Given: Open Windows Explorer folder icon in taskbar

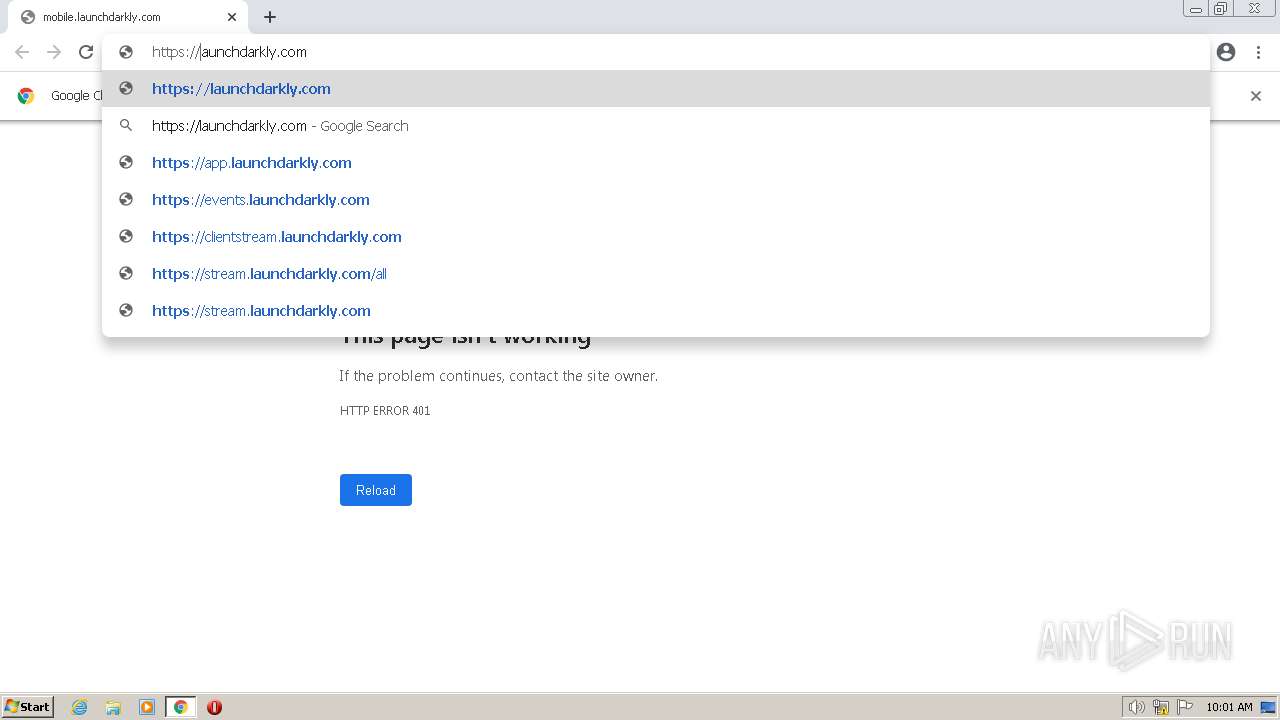Looking at the screenshot, I should tap(113, 707).
